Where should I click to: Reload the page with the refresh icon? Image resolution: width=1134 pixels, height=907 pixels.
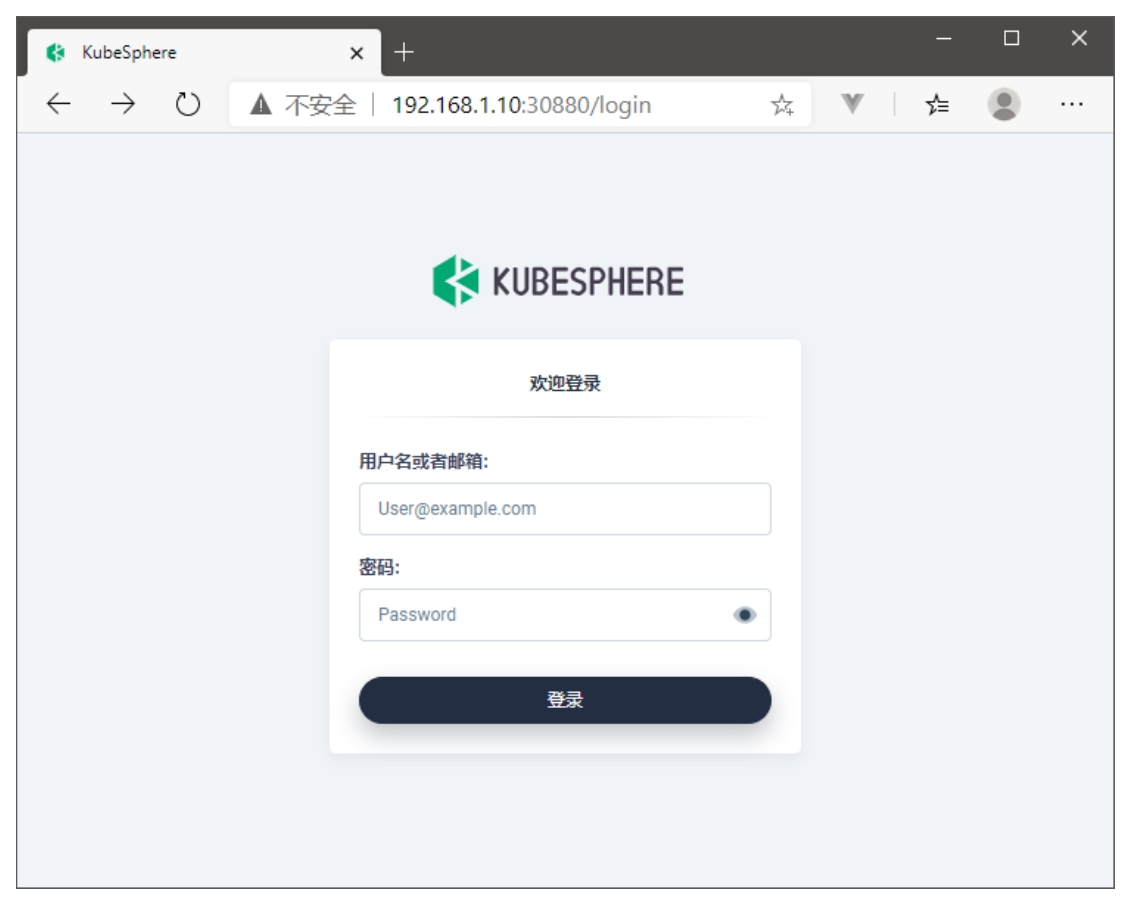pyautogui.click(x=188, y=105)
